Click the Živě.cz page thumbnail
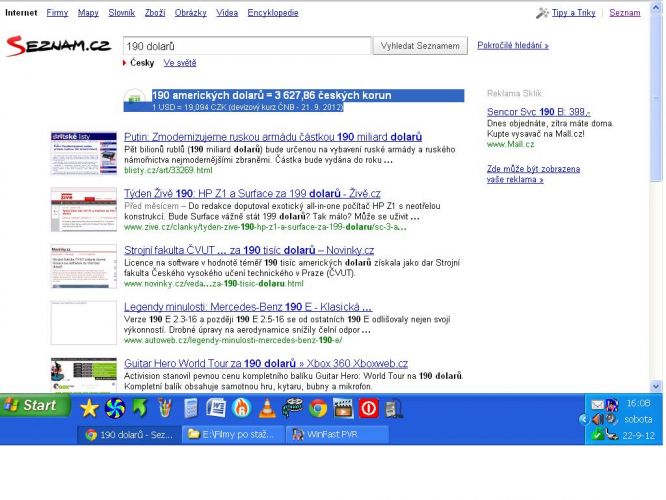 84,209
